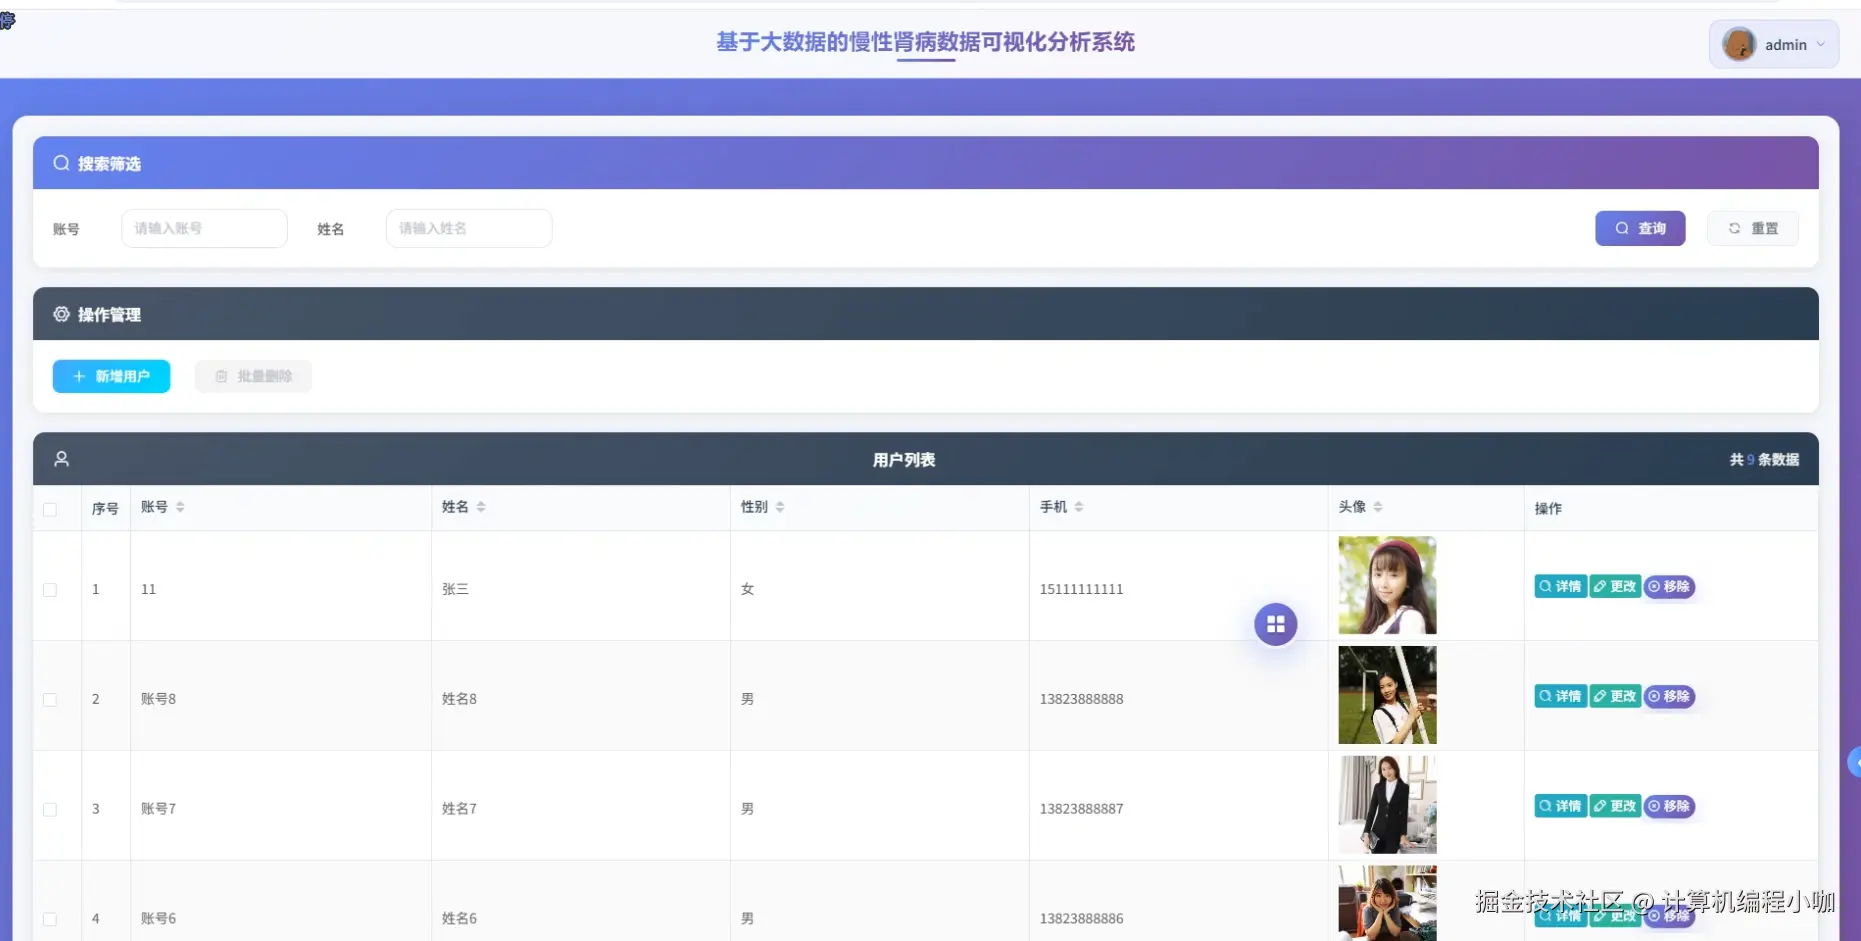
Task: Click the 账号8 account cell
Action: click(158, 699)
